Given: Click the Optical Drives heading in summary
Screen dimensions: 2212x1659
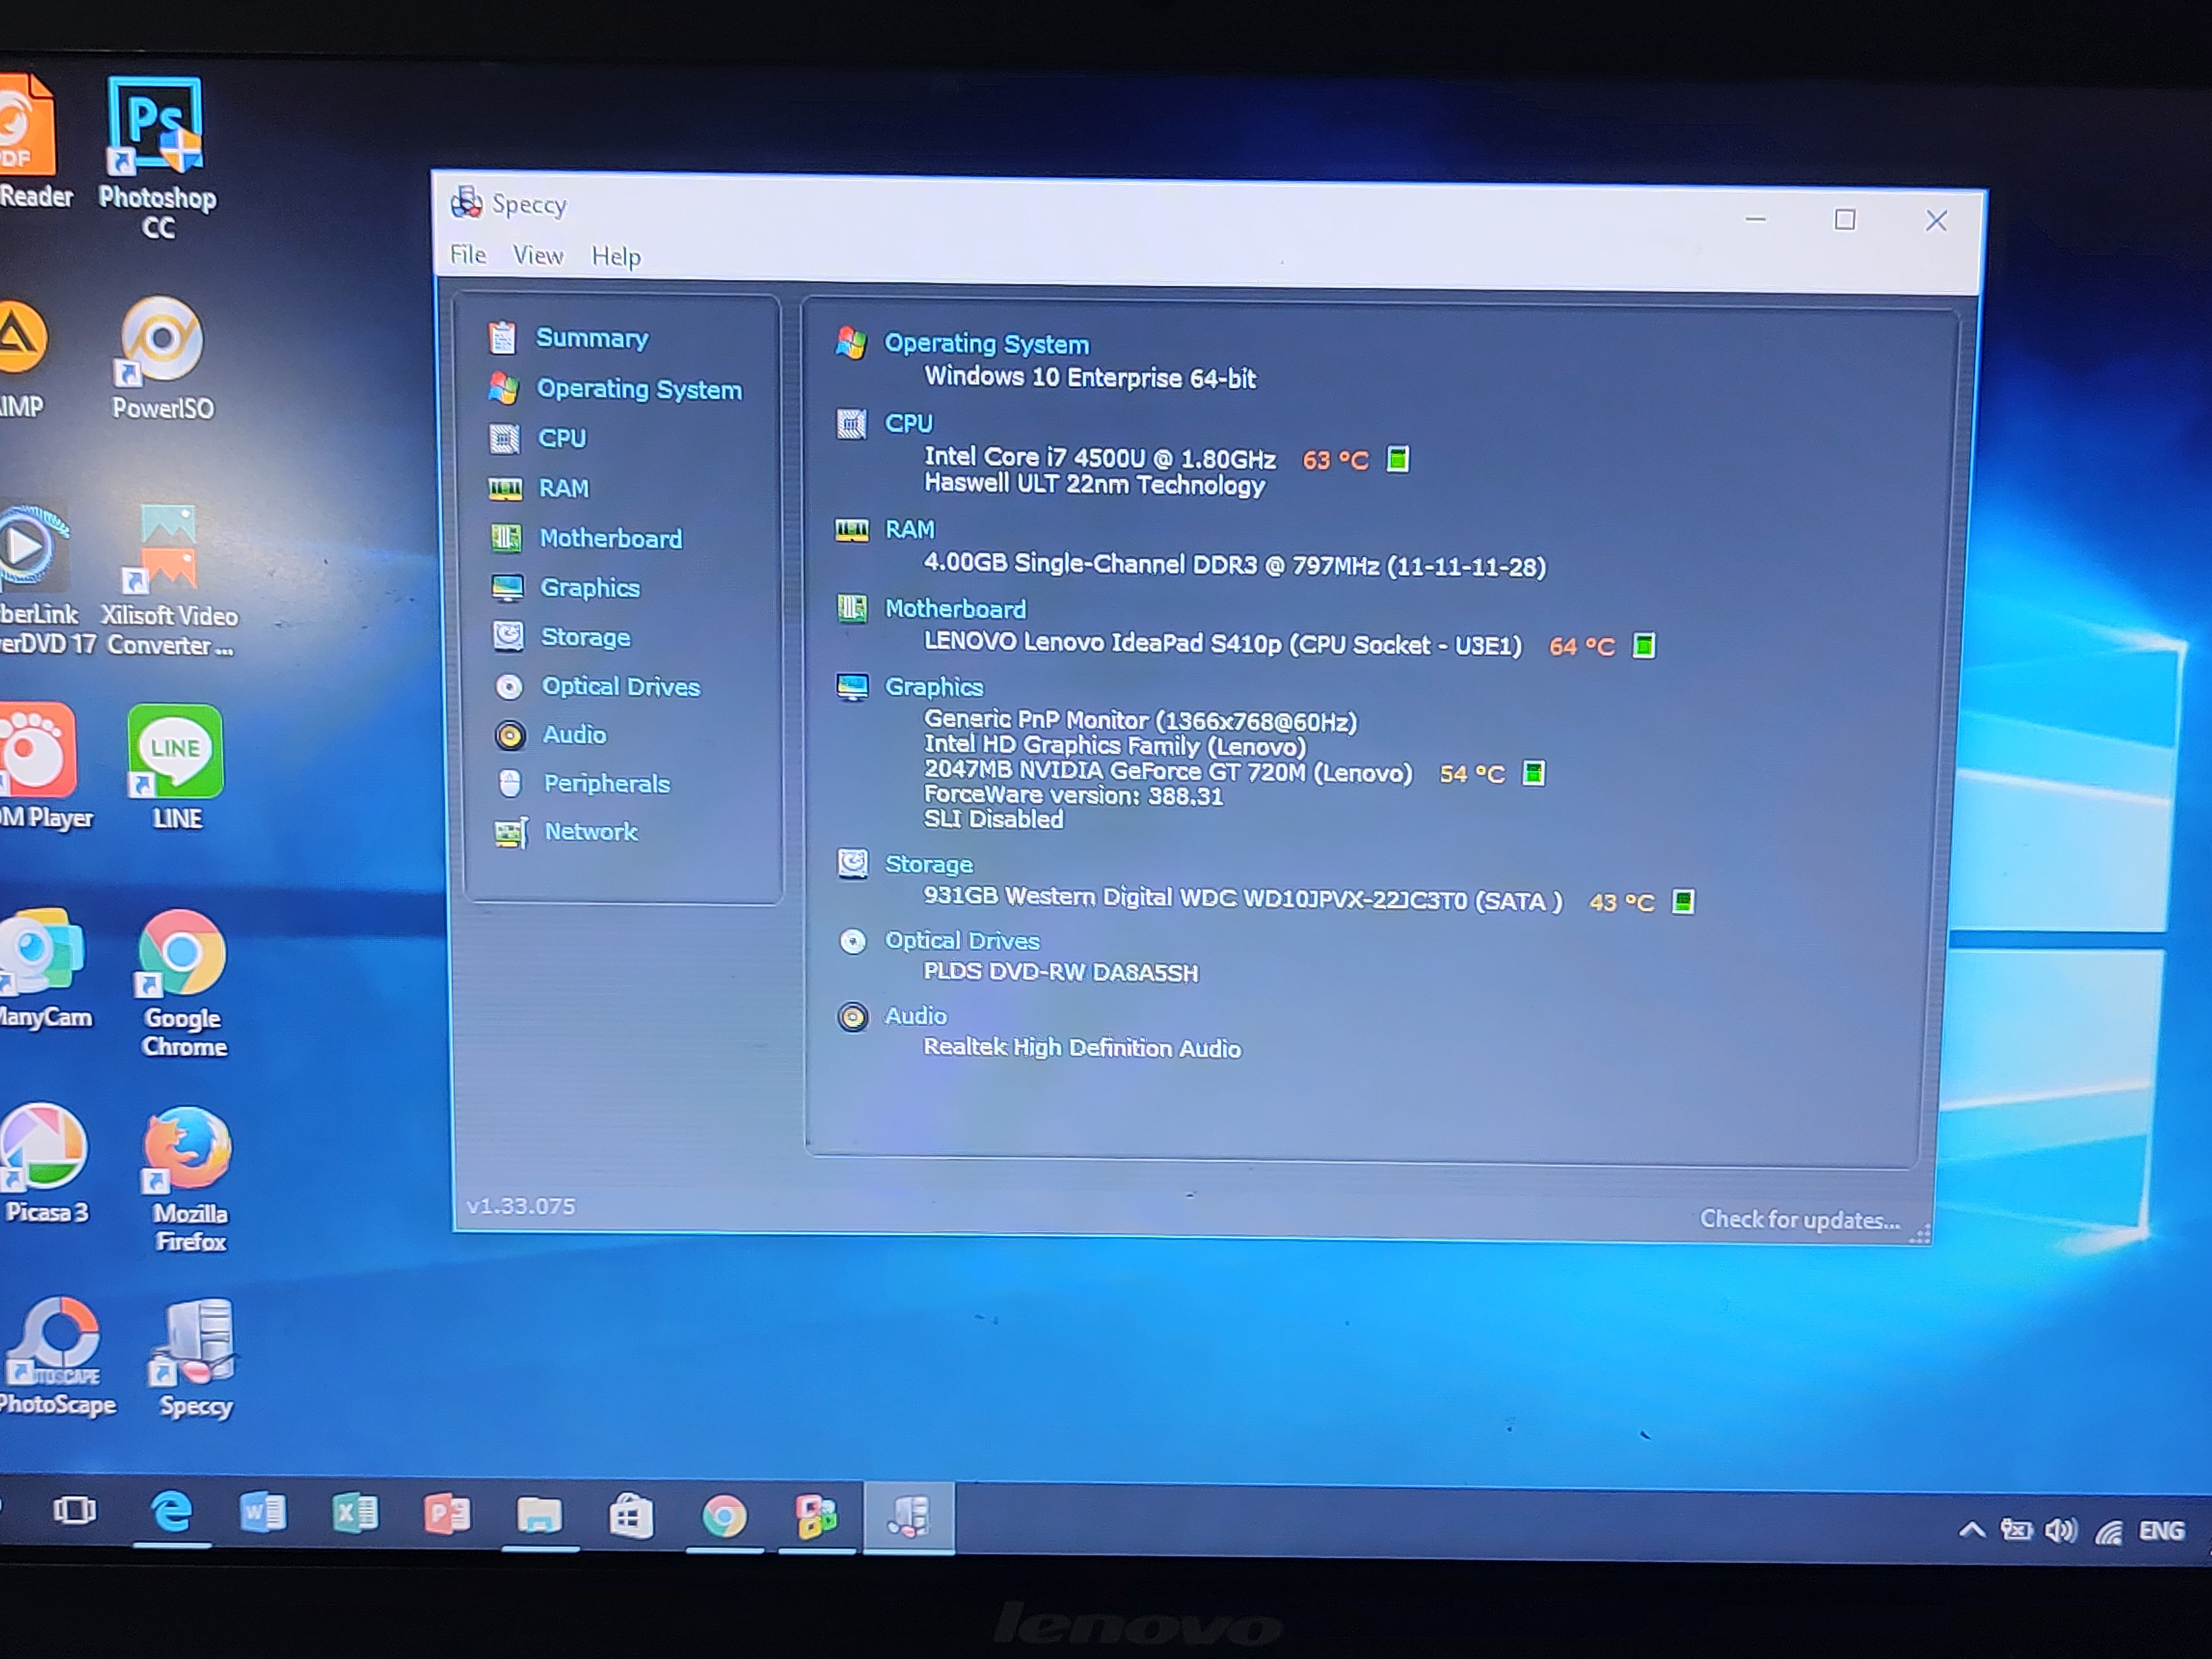Looking at the screenshot, I should click(962, 941).
